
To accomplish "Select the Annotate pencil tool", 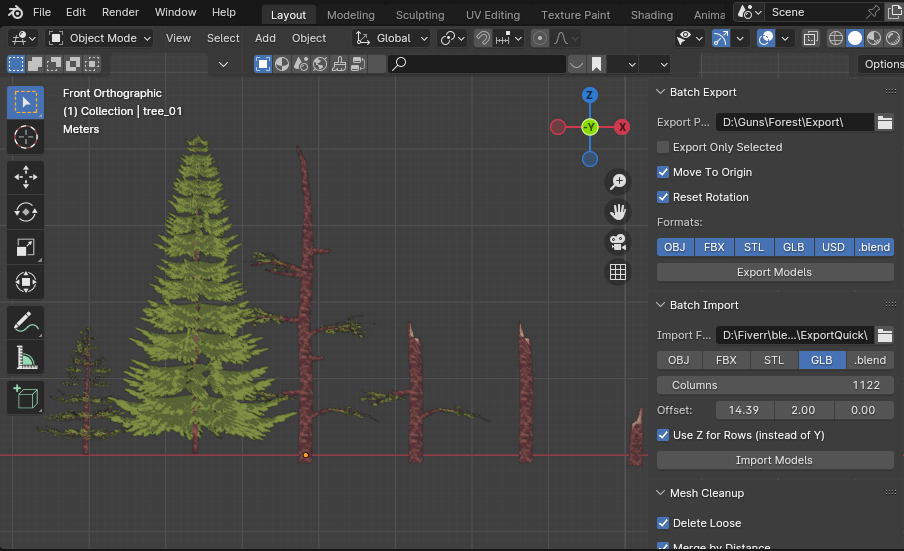I will coord(25,322).
